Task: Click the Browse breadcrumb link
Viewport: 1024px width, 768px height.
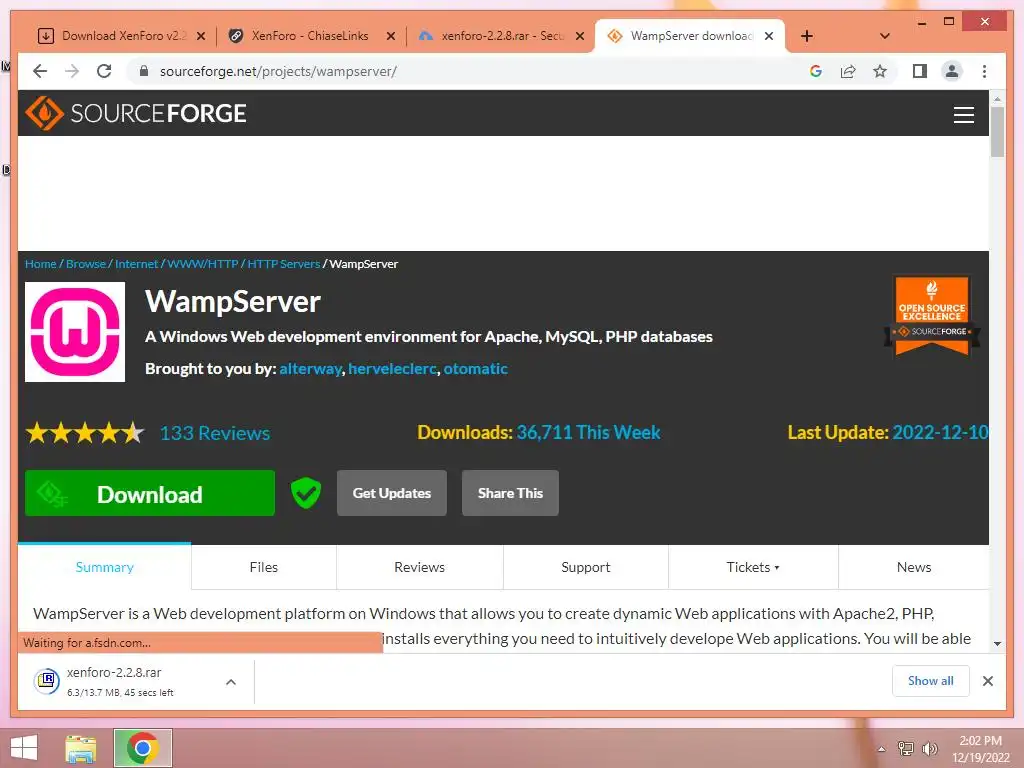Action: (x=86, y=264)
